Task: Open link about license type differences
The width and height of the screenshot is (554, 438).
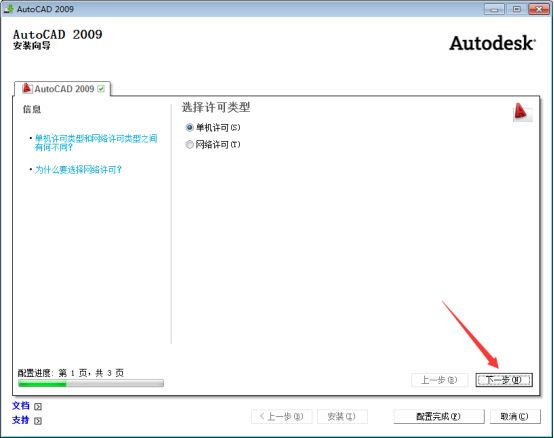Action: [x=96, y=142]
